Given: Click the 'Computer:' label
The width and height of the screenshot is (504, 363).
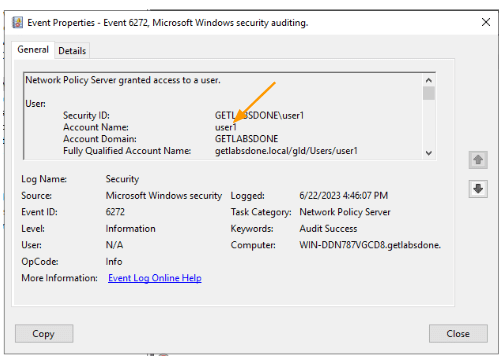Looking at the screenshot, I should tap(253, 245).
